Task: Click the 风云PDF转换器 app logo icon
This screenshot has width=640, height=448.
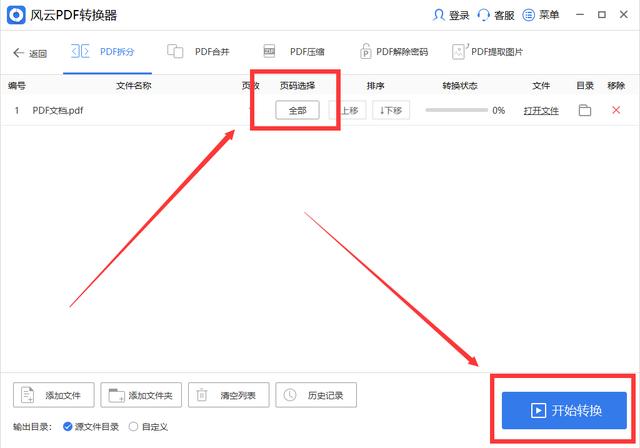Action: [x=16, y=16]
